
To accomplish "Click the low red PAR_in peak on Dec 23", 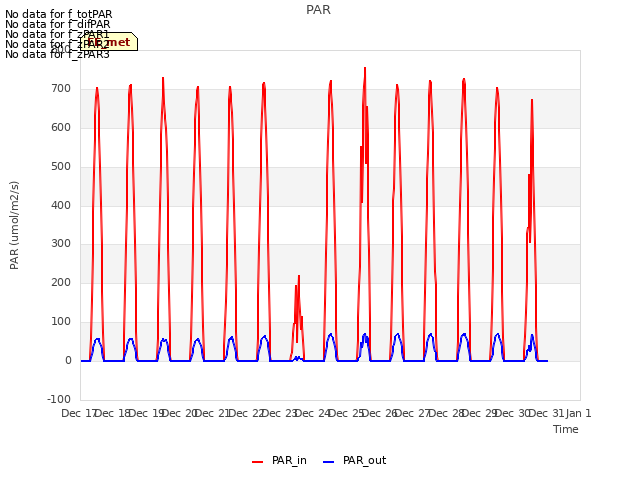I will pyautogui.click(x=299, y=277).
